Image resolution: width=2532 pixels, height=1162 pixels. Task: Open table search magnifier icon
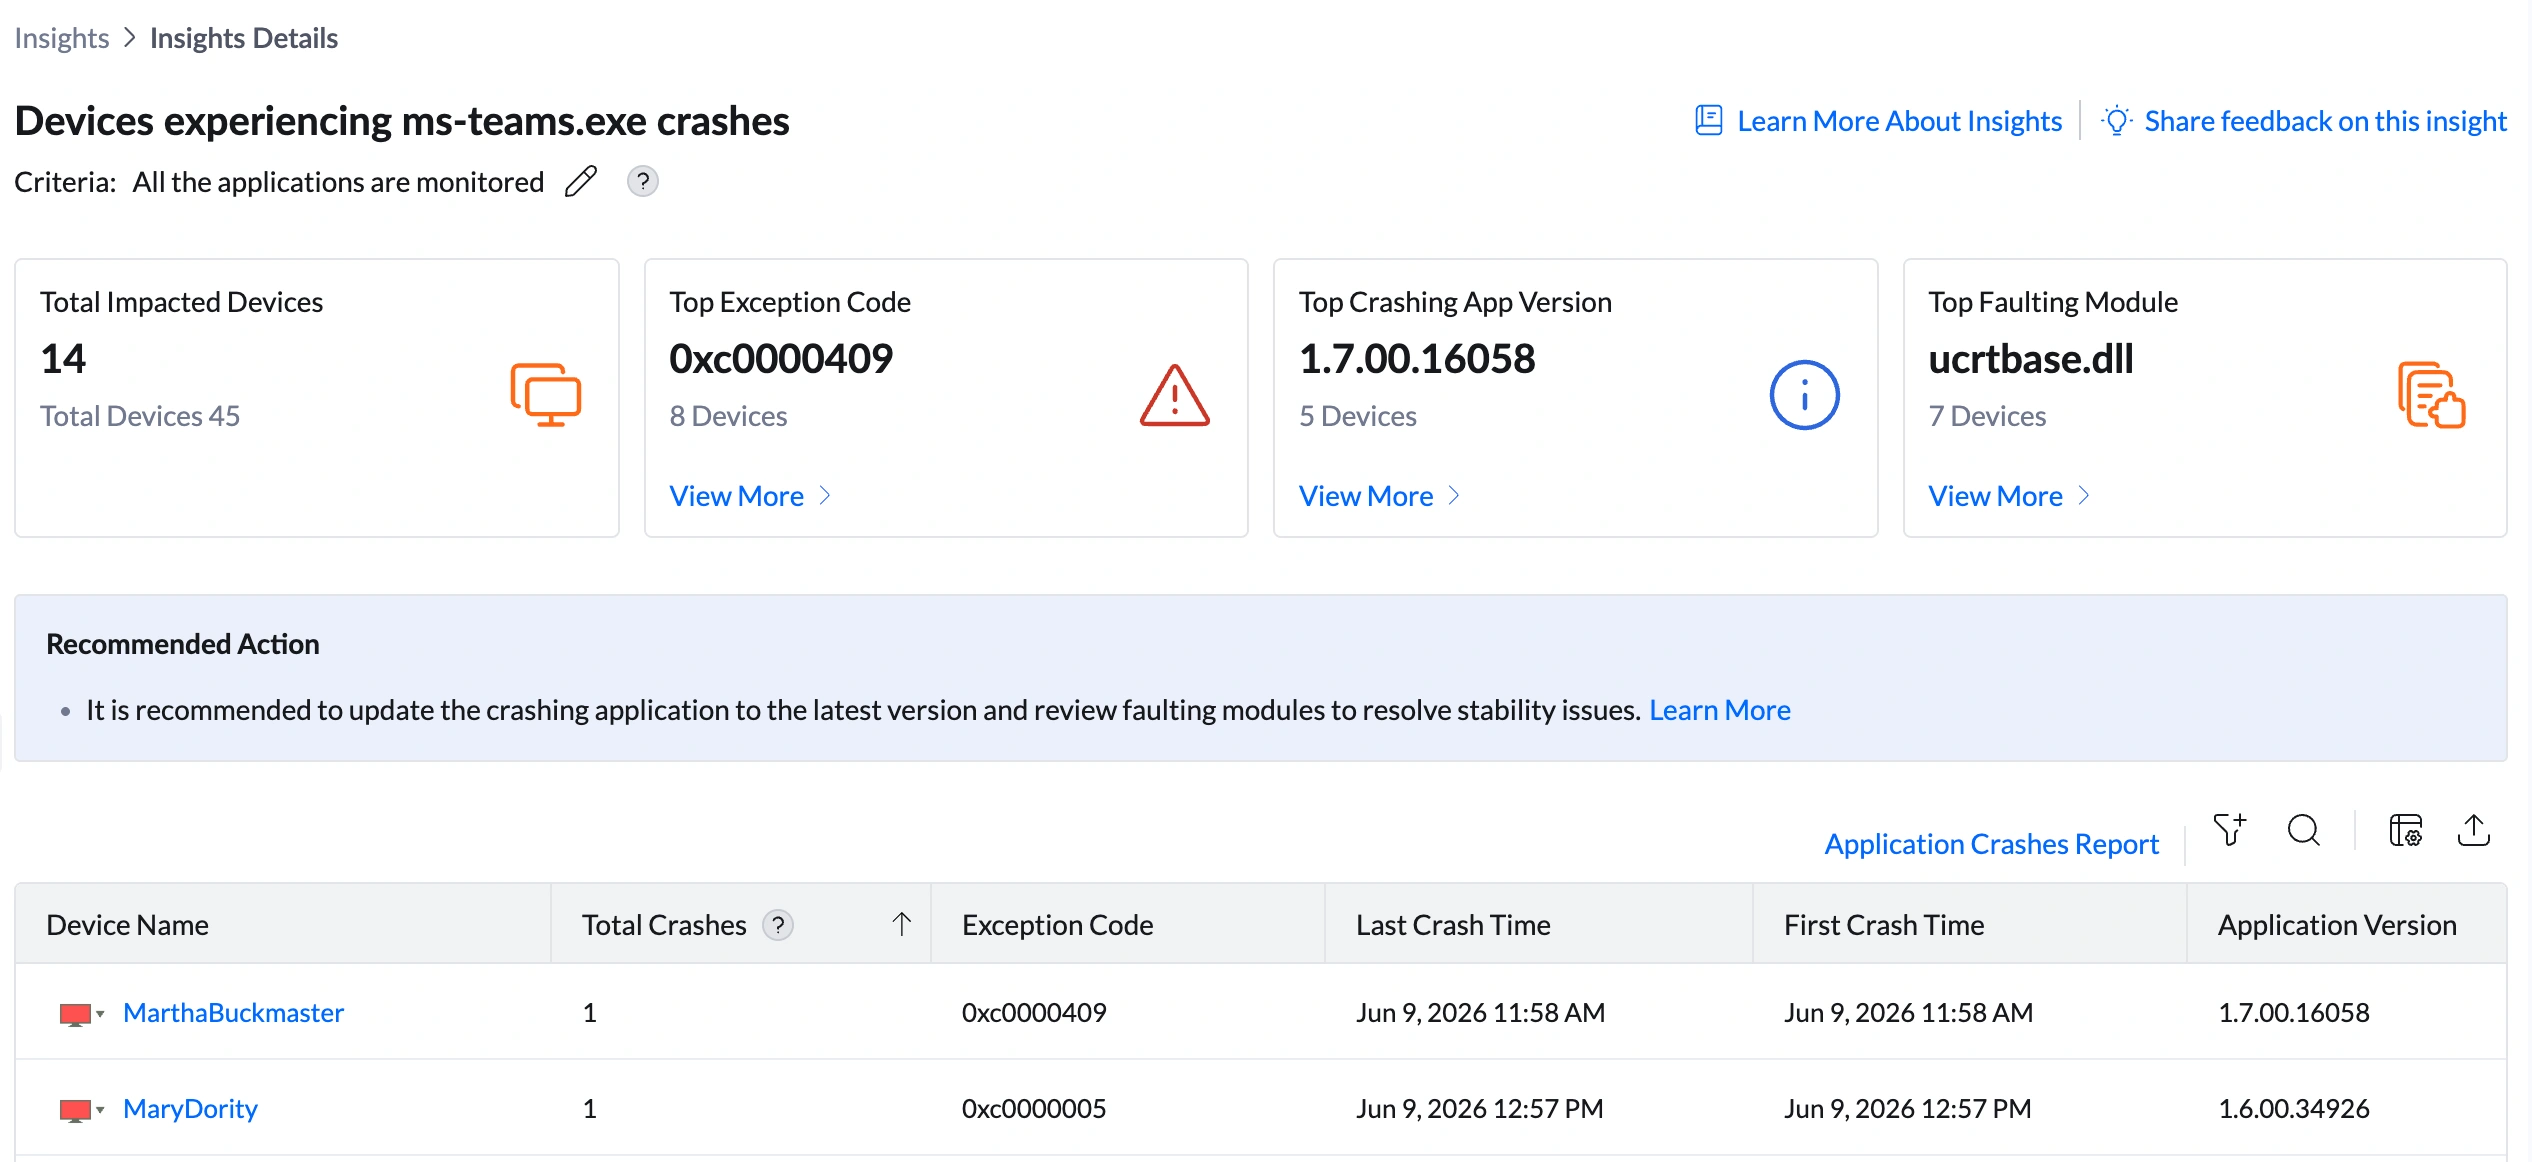coord(2304,830)
